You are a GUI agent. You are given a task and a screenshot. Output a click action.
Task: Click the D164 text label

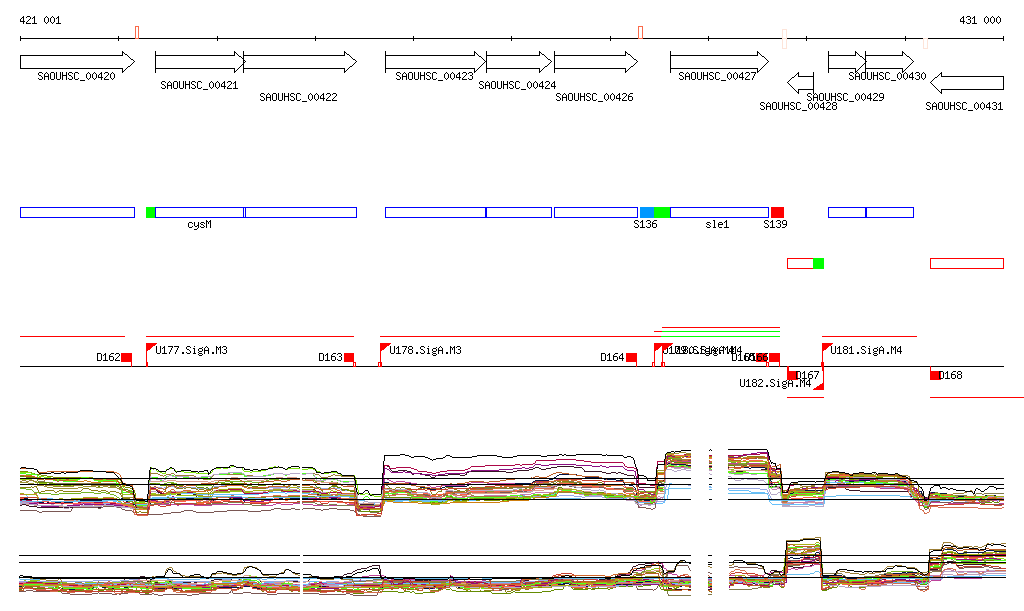coord(613,357)
